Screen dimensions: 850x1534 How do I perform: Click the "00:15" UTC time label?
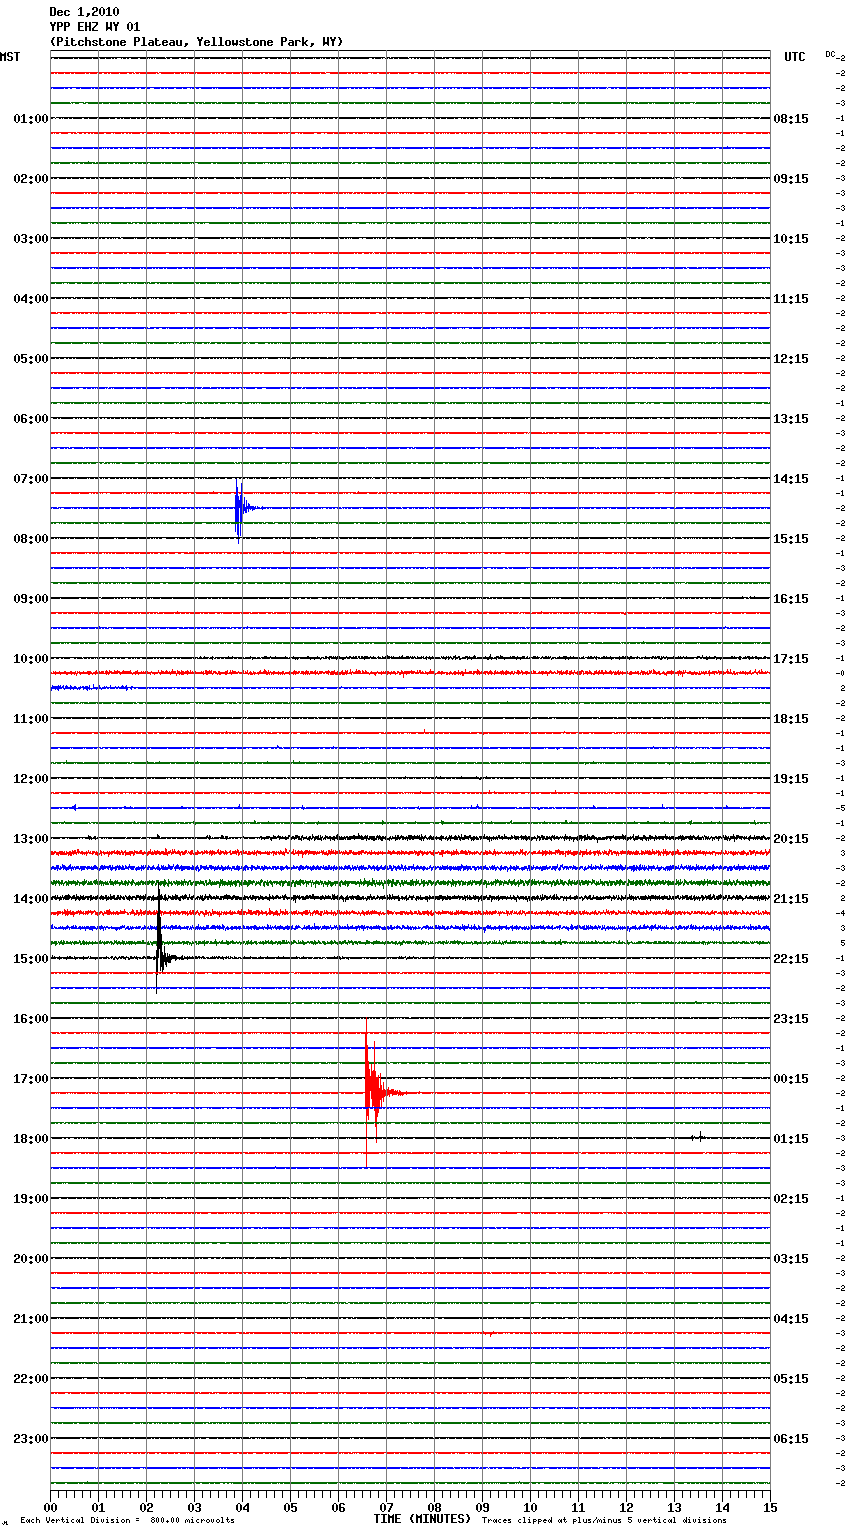point(791,1079)
